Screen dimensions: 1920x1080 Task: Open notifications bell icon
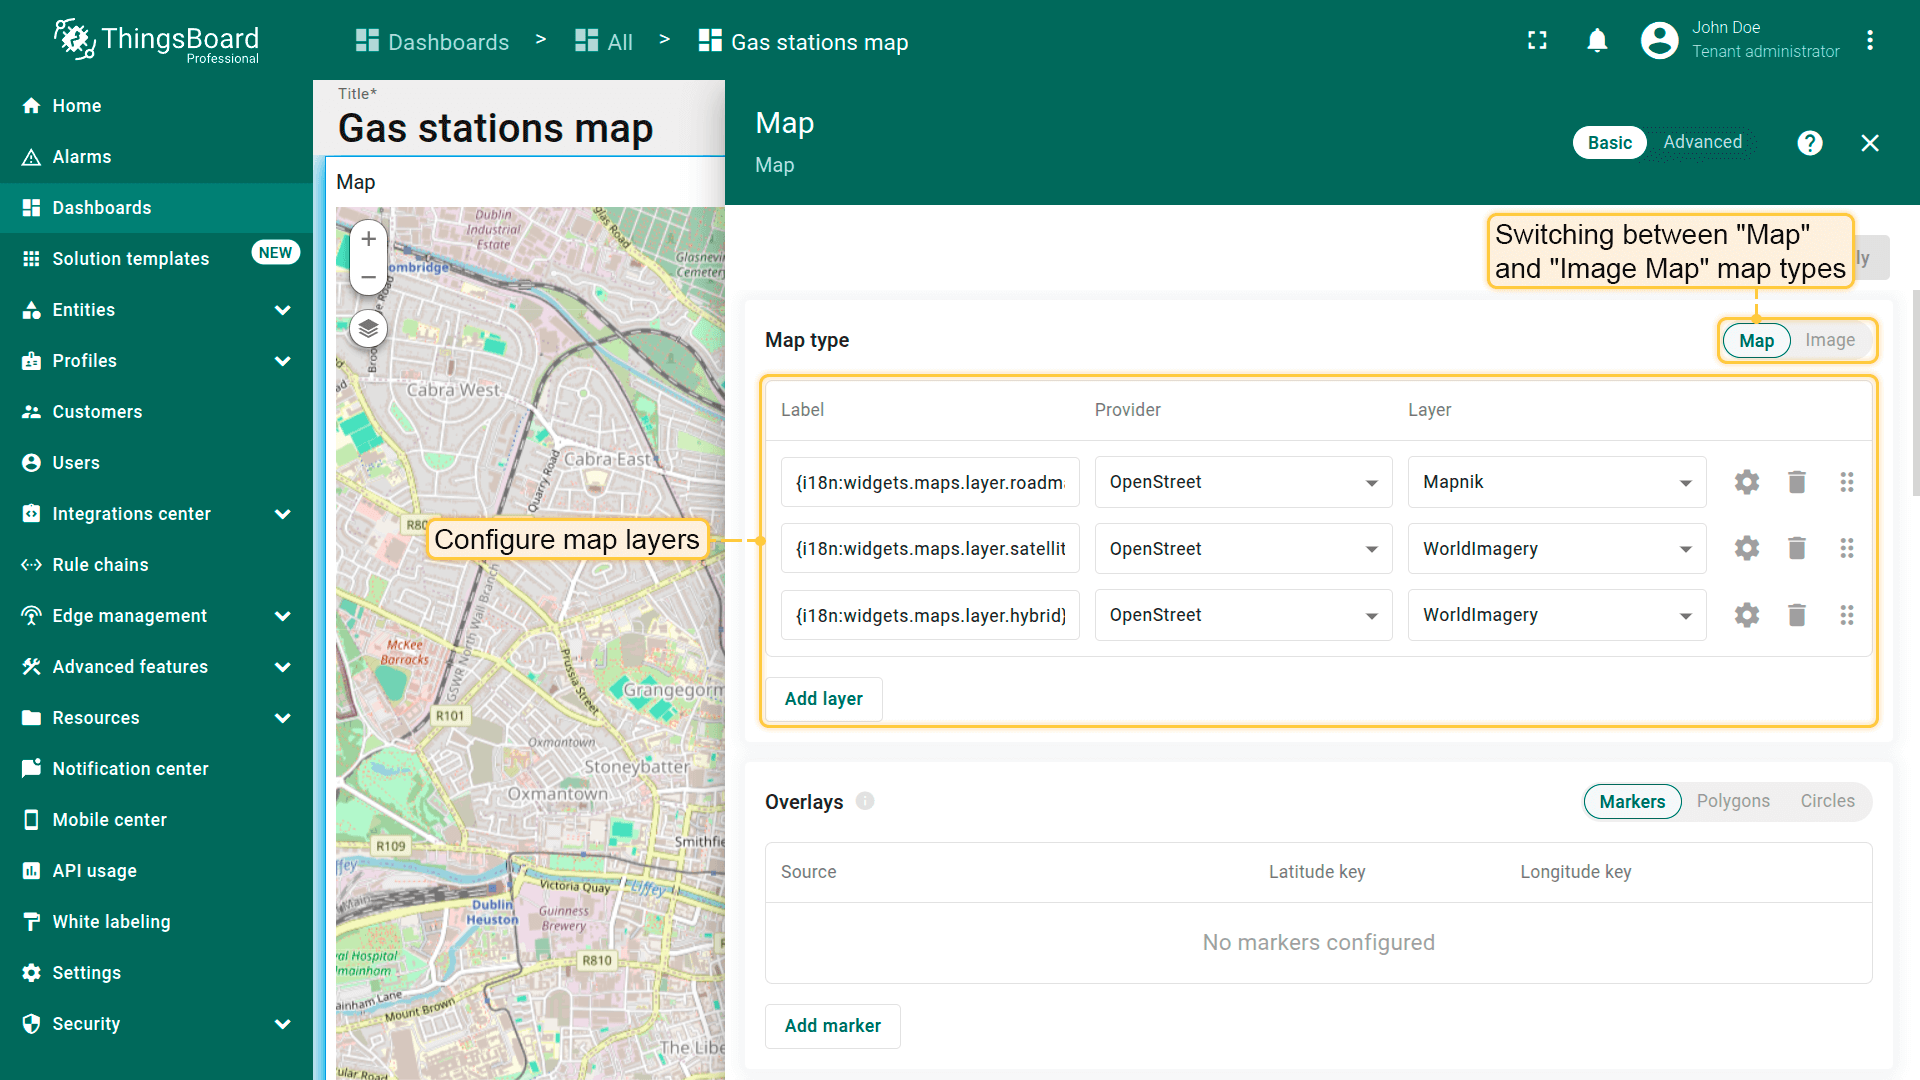pos(1597,41)
